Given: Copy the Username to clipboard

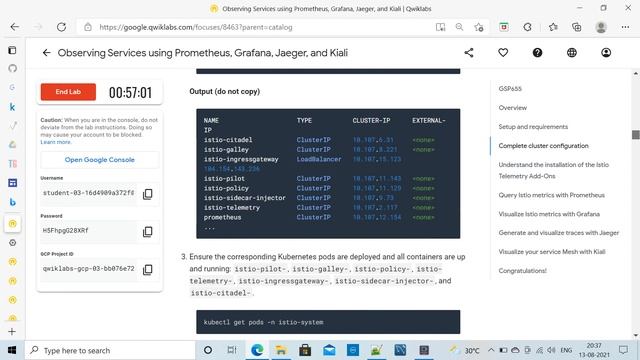Looking at the screenshot, I should [148, 194].
